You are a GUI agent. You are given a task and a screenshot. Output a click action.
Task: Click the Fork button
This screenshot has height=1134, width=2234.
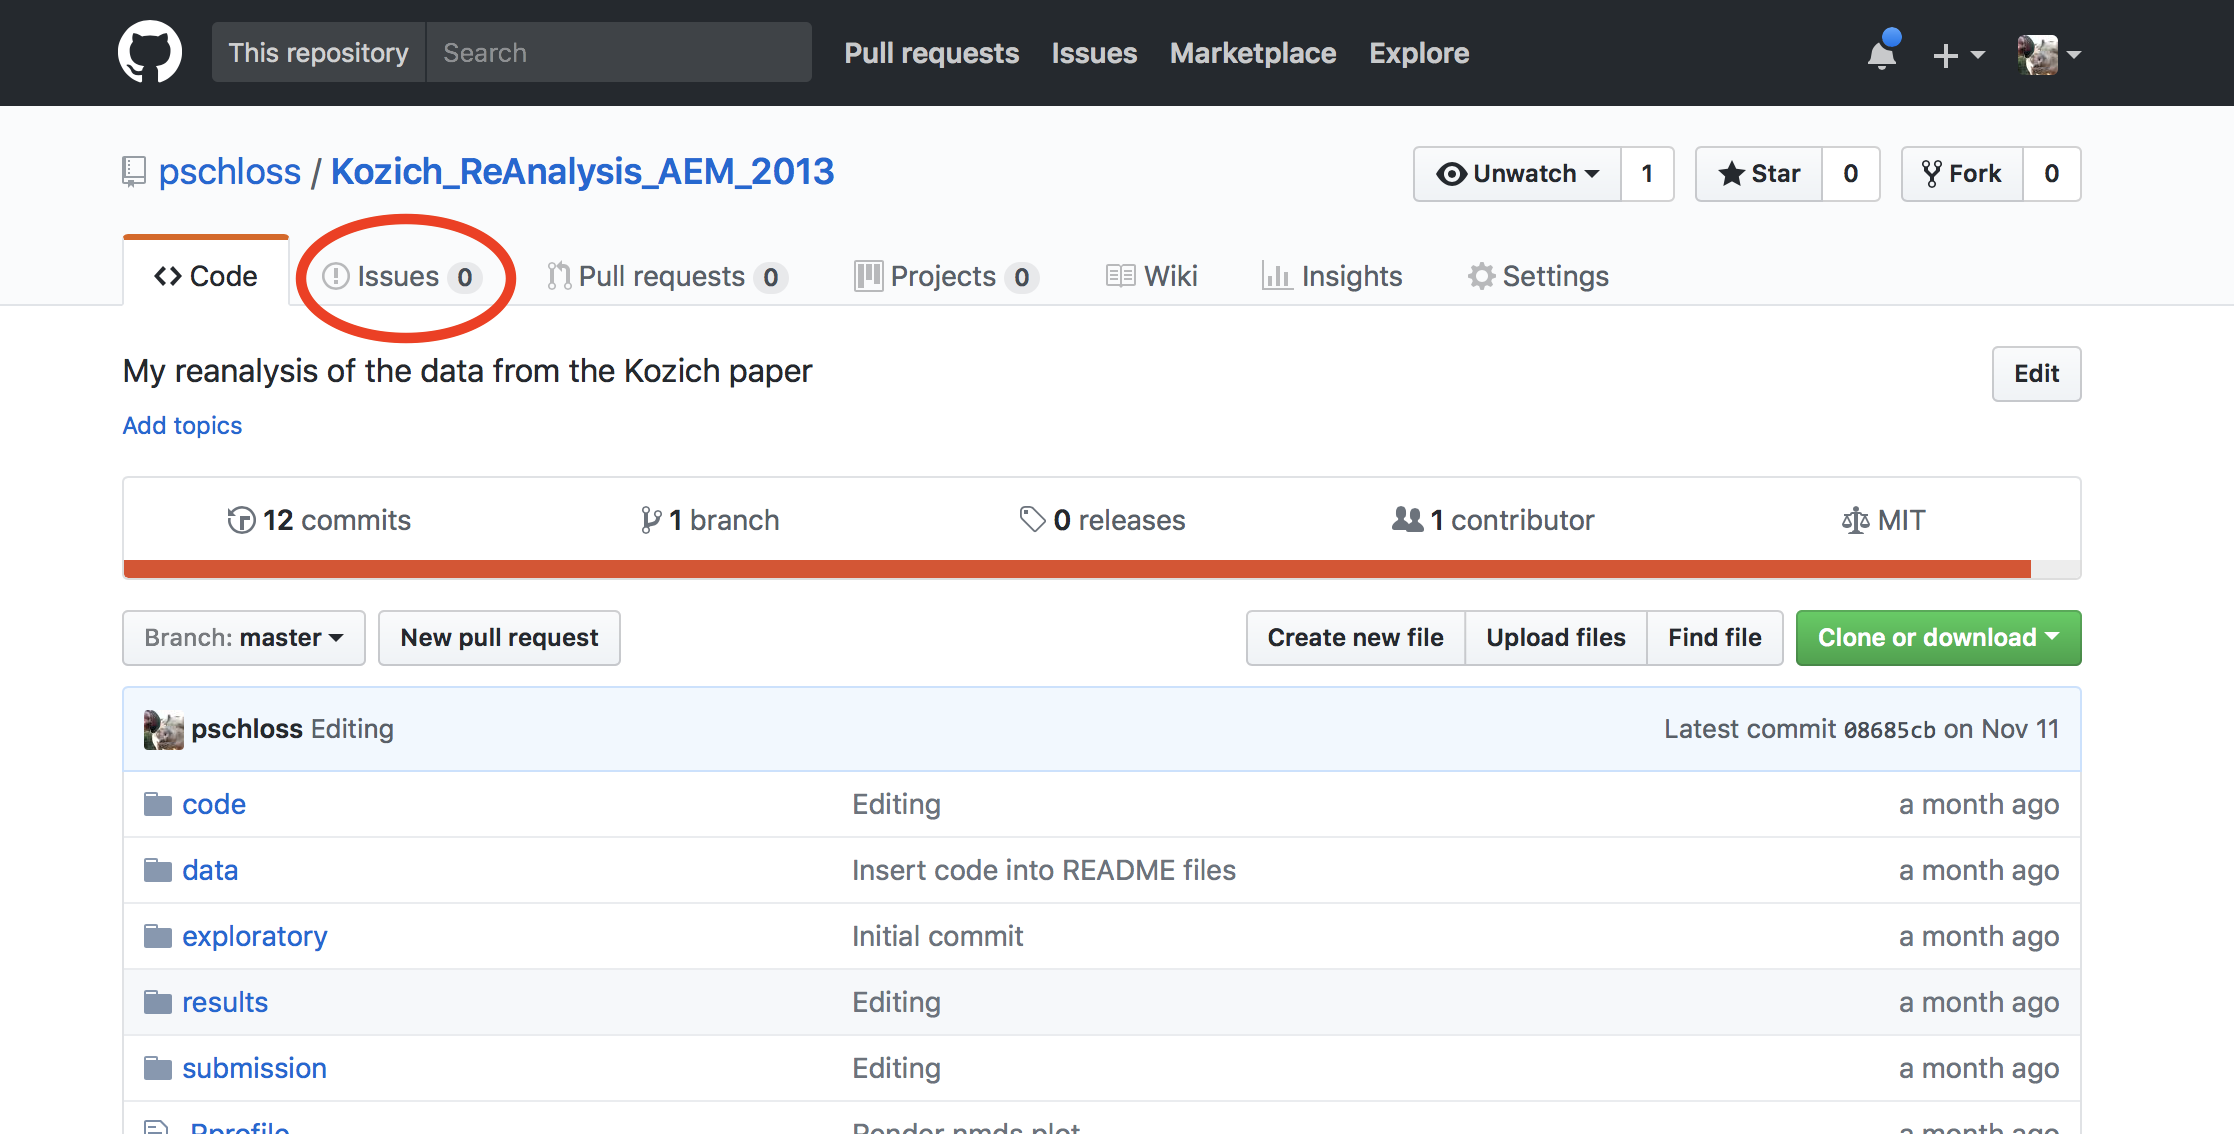(1962, 174)
